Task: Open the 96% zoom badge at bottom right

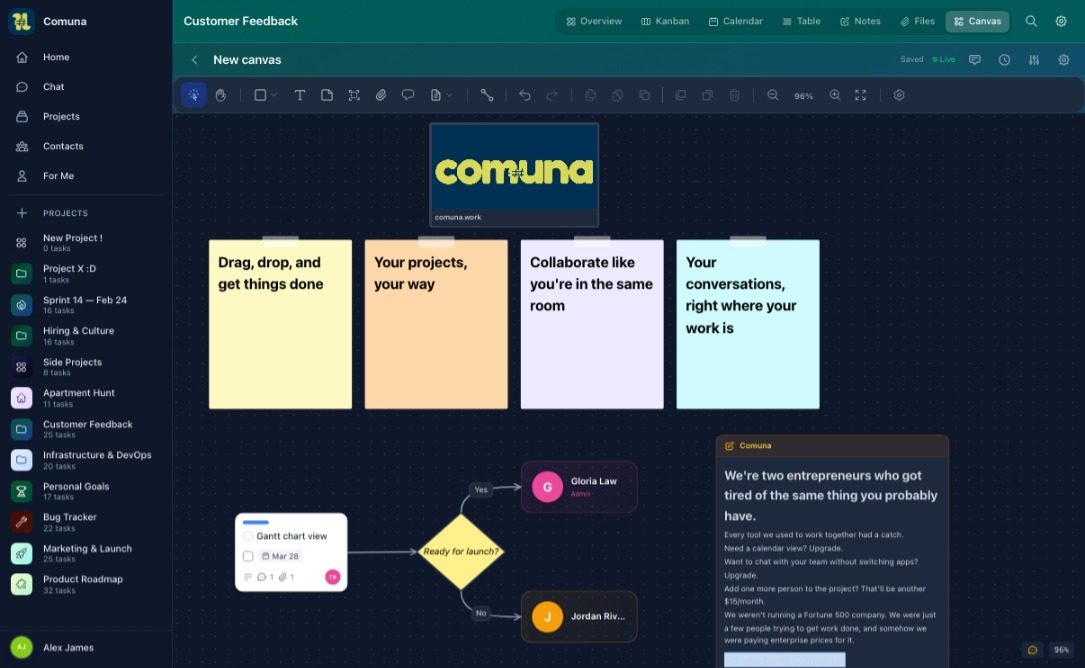Action: 1061,650
